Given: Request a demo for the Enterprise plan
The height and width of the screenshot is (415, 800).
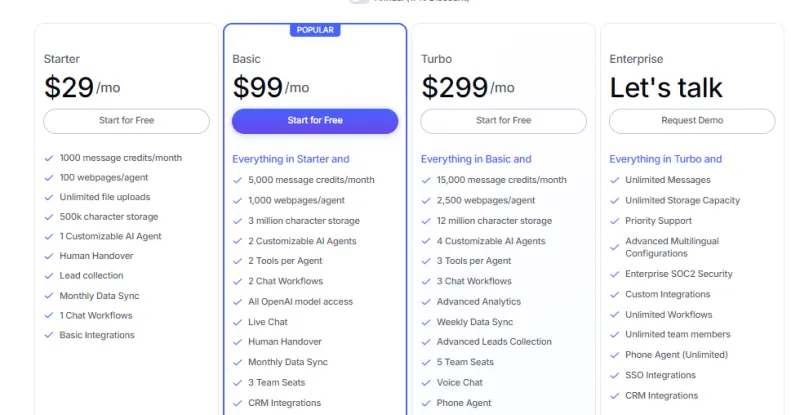Looking at the screenshot, I should pos(692,121).
